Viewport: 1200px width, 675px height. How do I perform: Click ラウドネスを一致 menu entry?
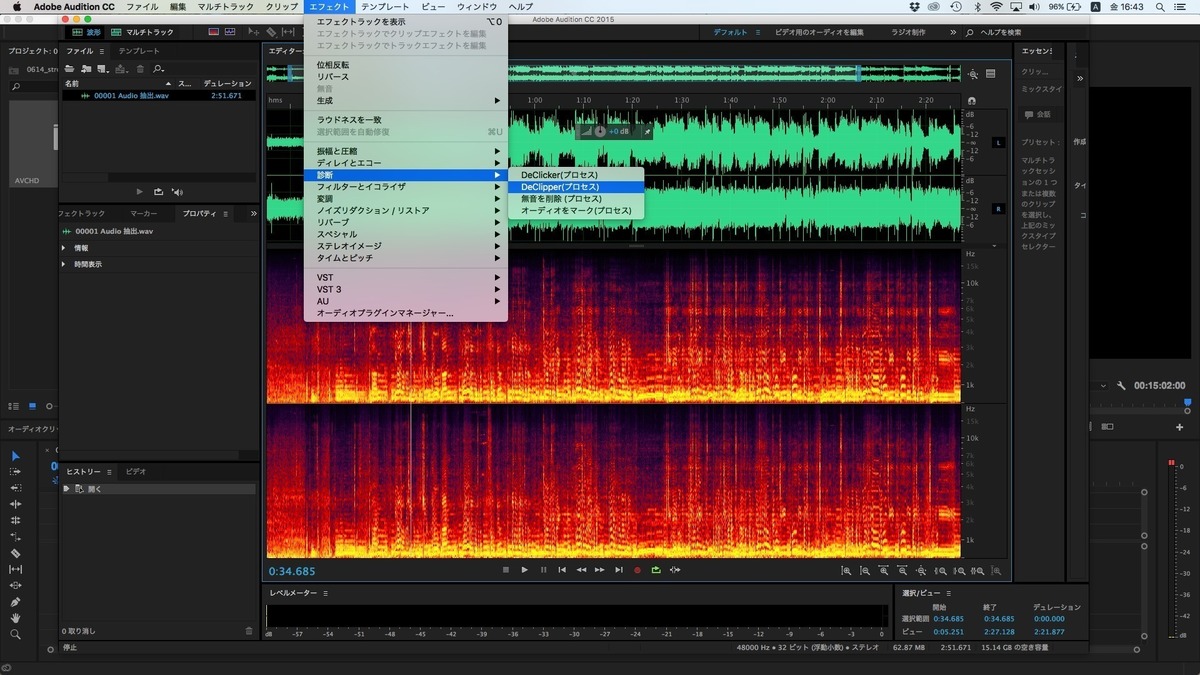pyautogui.click(x=349, y=120)
